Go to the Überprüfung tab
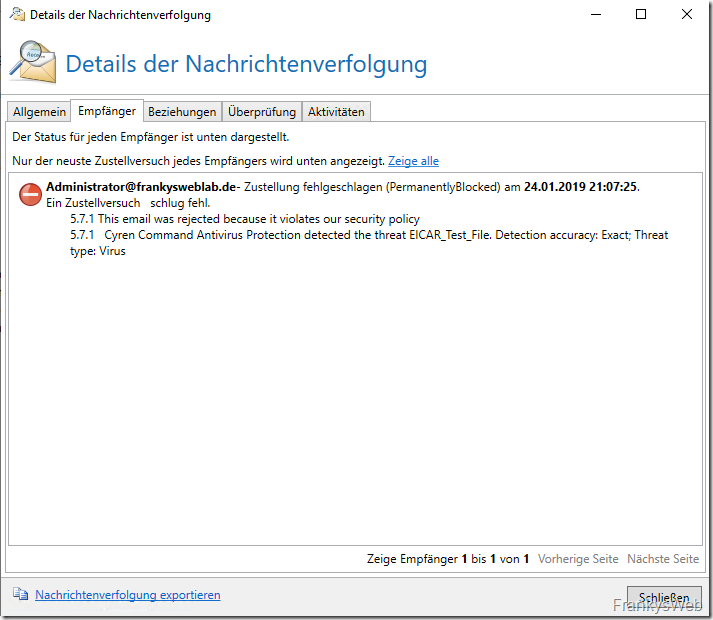The height and width of the screenshot is (620, 713). point(261,112)
